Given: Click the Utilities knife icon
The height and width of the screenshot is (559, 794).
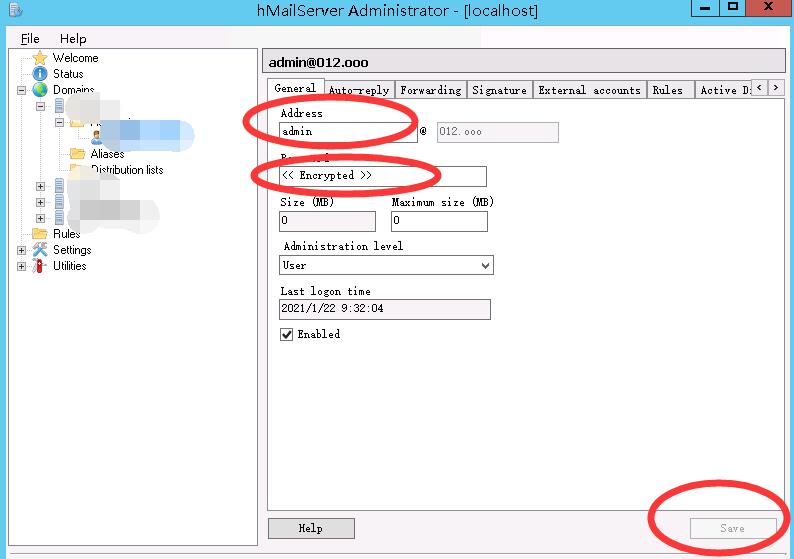Looking at the screenshot, I should (40, 266).
